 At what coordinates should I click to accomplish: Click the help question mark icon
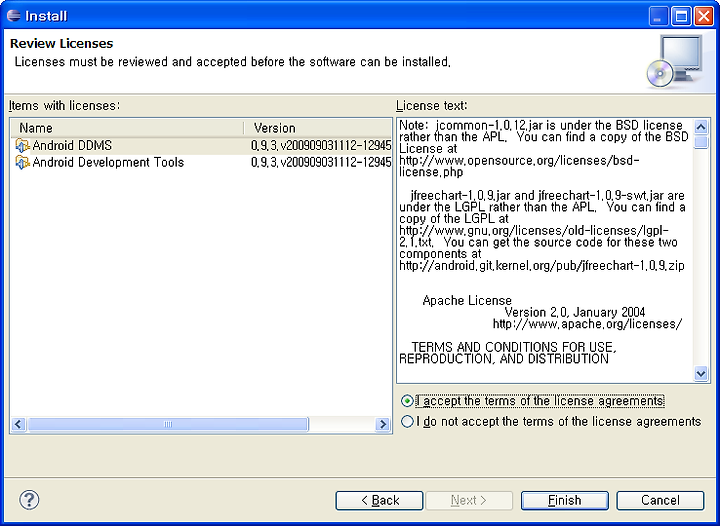pyautogui.click(x=29, y=499)
